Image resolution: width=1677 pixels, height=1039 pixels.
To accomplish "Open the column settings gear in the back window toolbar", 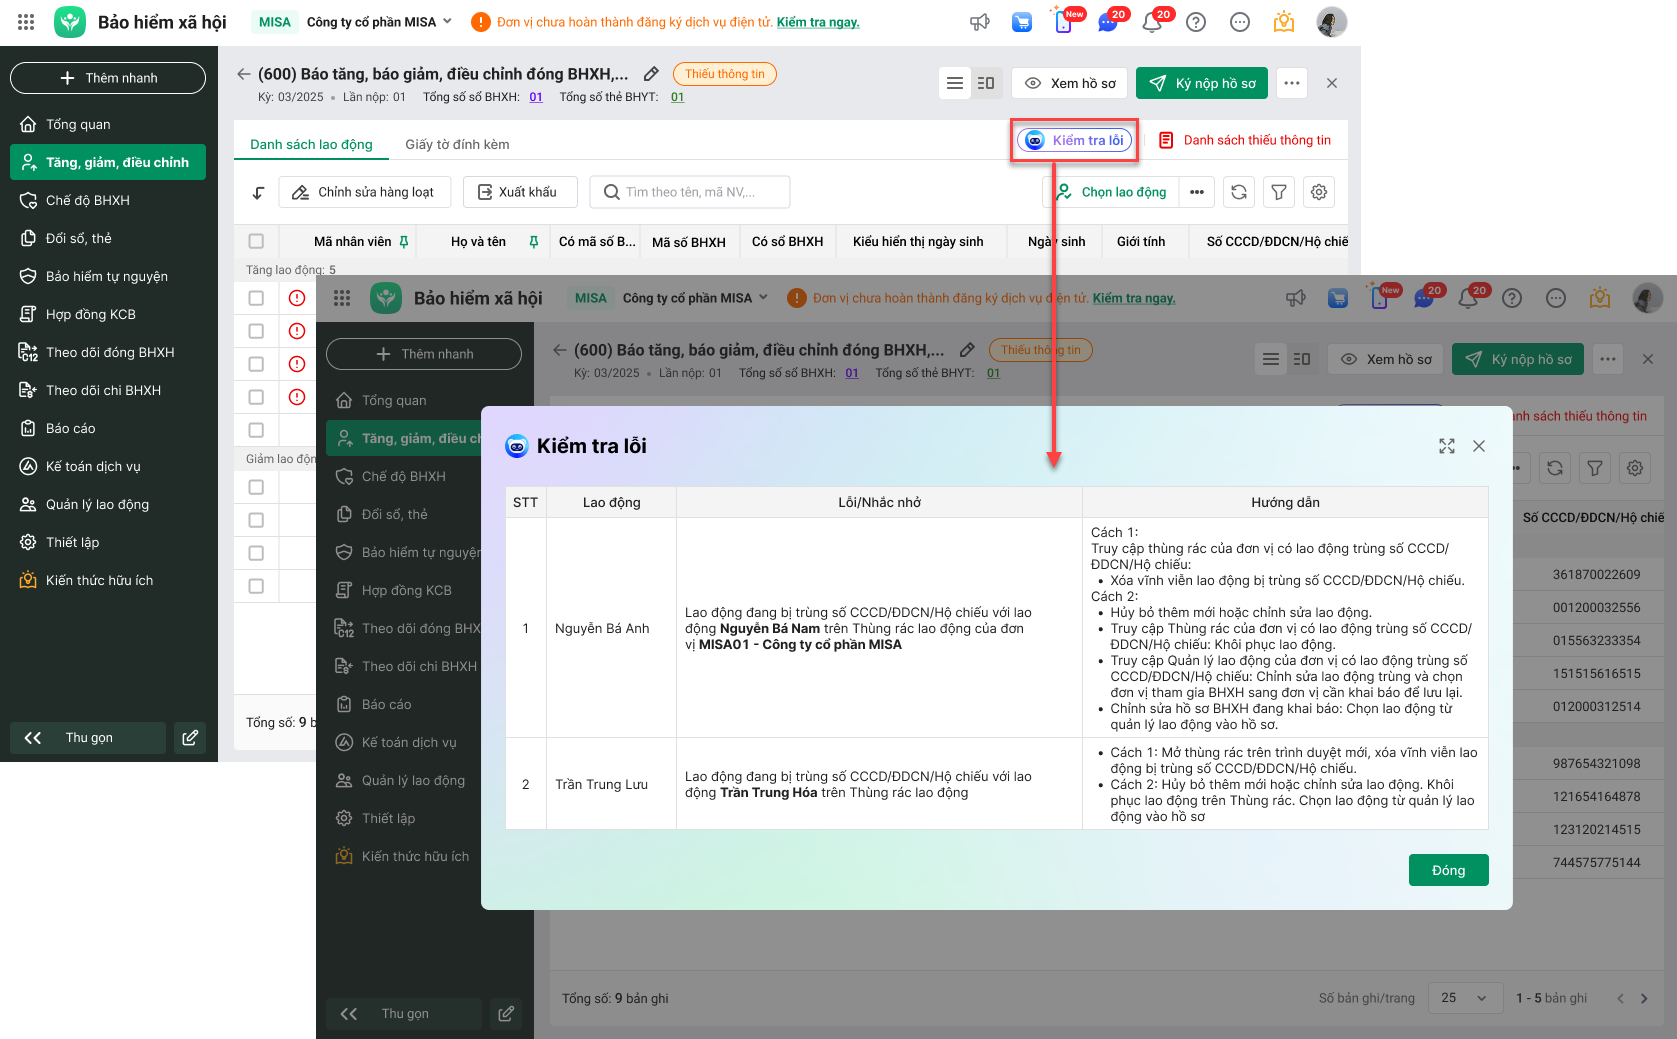I will pyautogui.click(x=1319, y=192).
